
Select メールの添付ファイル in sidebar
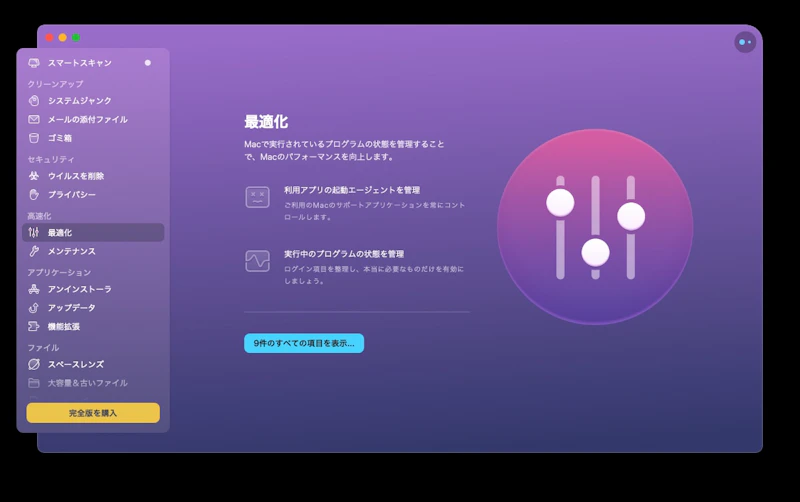pyautogui.click(x=93, y=119)
